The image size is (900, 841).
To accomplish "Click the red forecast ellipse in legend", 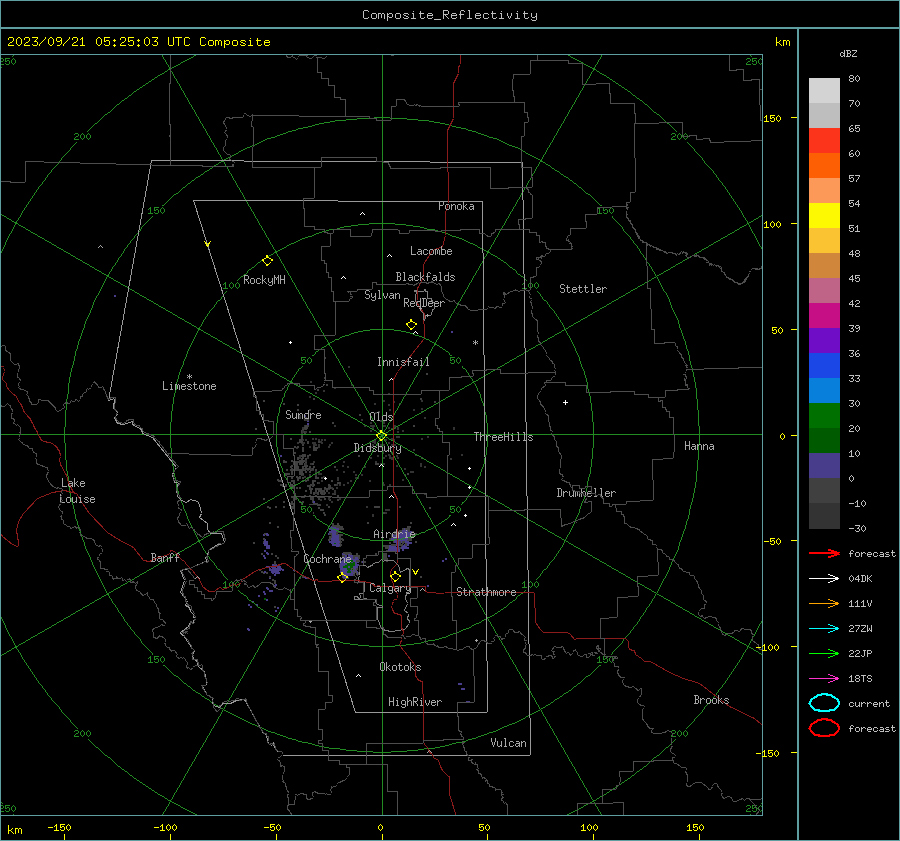I will tap(824, 728).
